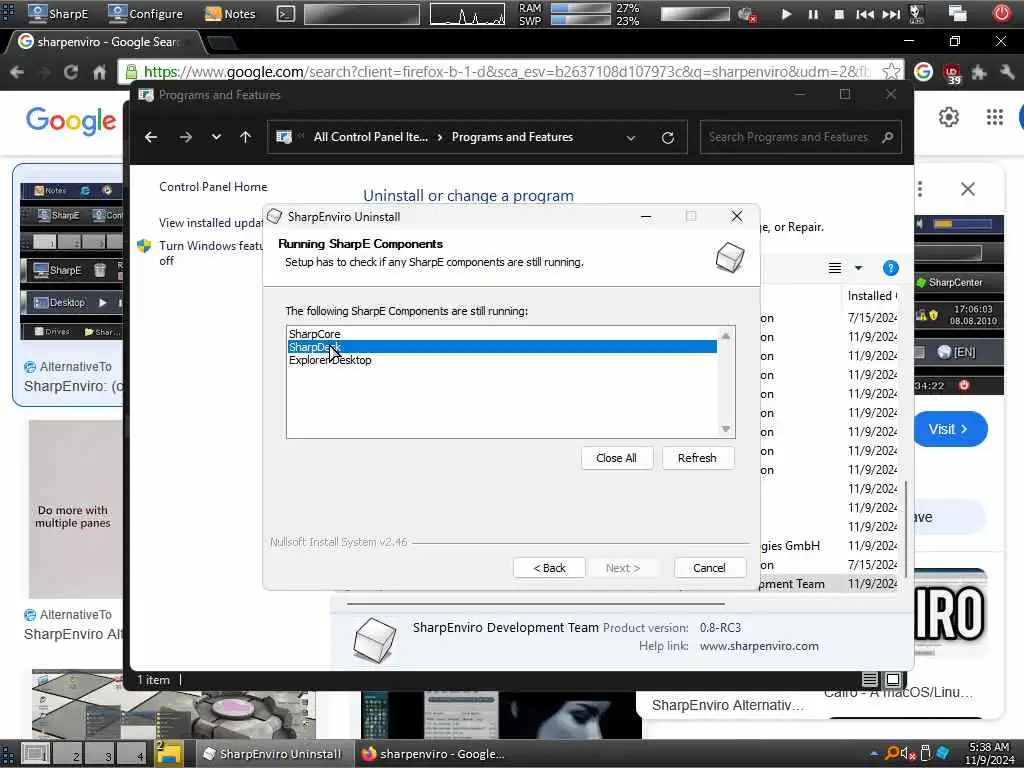
Task: Click the Previous track control in SharpBar
Action: (x=865, y=14)
